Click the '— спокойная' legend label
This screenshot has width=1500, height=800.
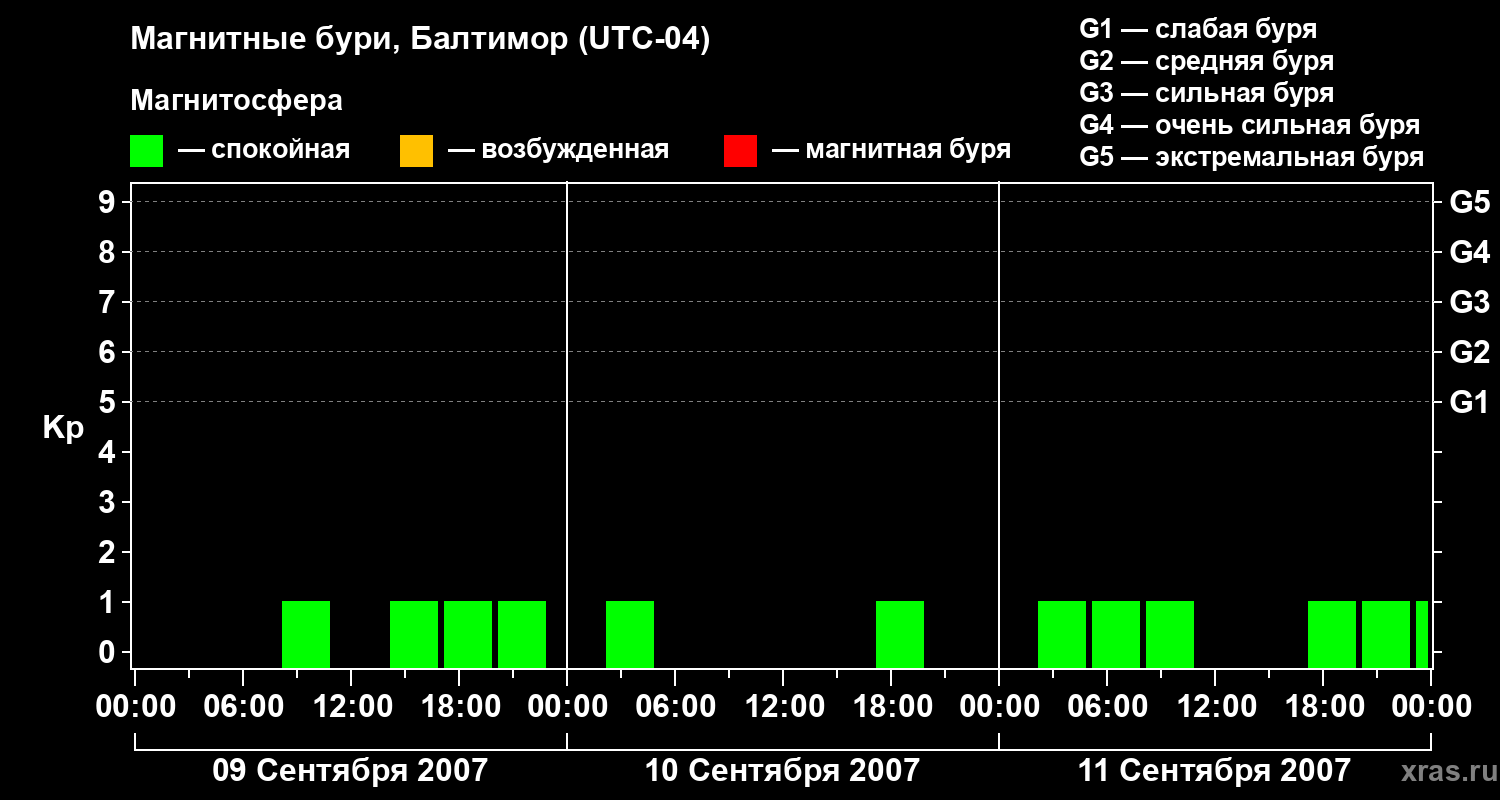264,150
